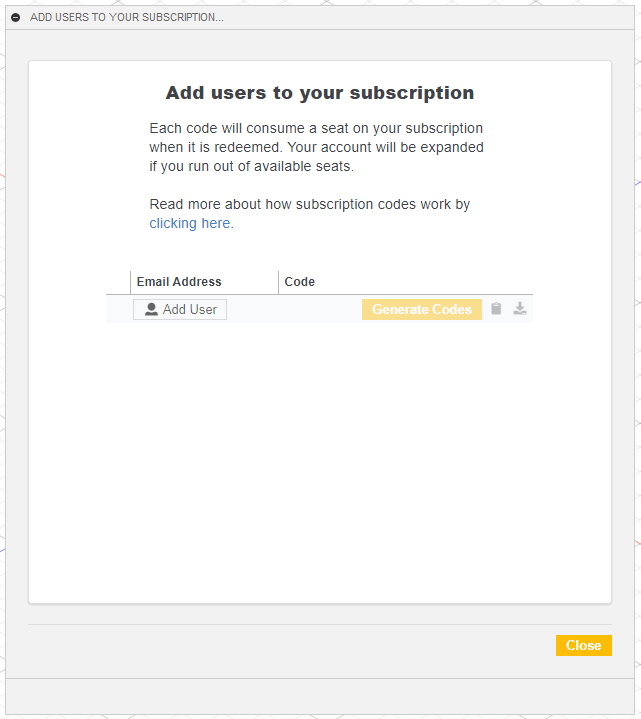Click the "Add users to your subscription" heading
Screen dimensions: 641x719
319,93
